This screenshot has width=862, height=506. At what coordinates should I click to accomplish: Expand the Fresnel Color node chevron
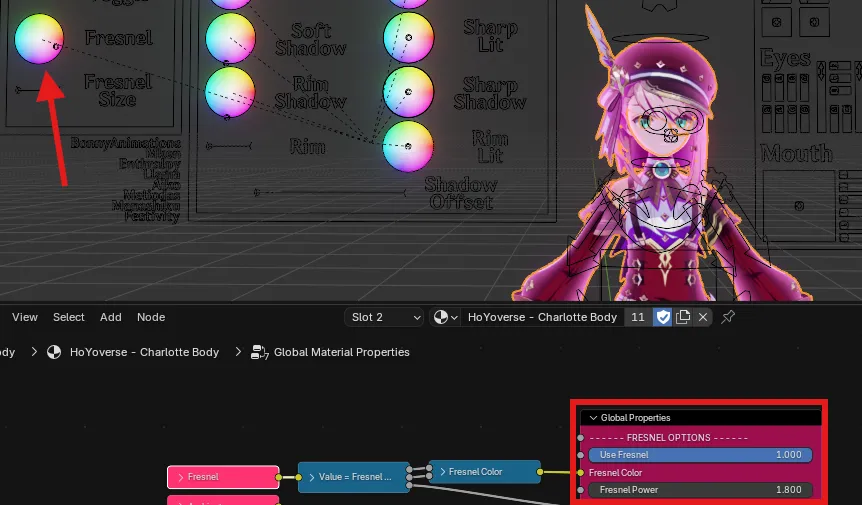click(443, 472)
